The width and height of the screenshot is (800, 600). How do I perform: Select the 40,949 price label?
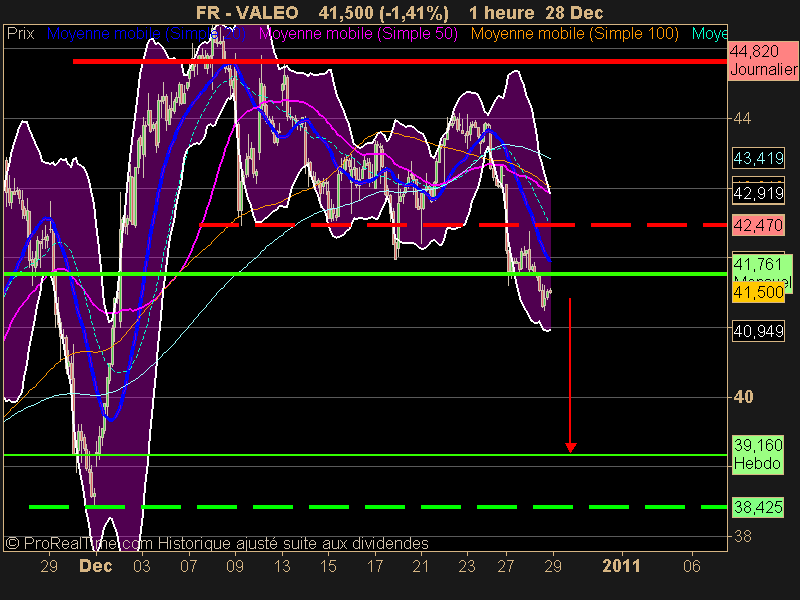[758, 332]
